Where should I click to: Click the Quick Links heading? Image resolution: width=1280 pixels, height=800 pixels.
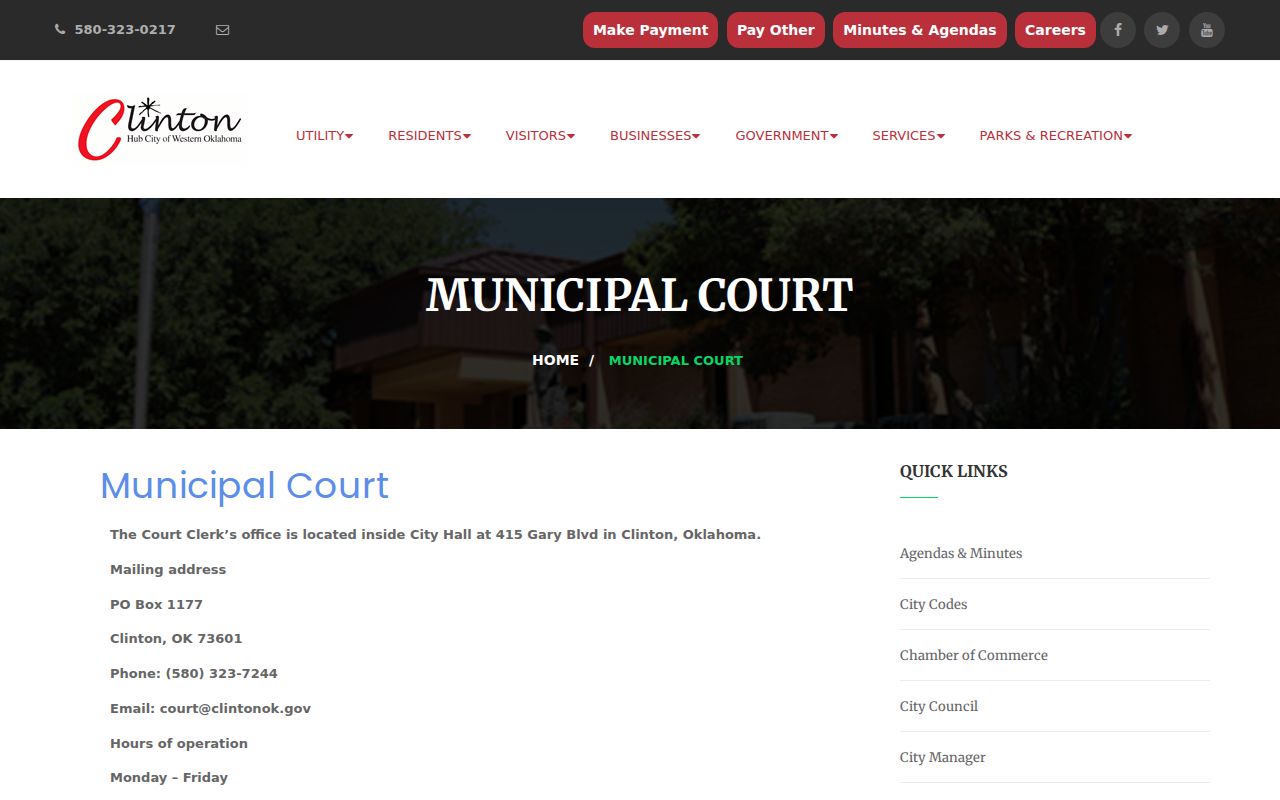coord(954,472)
